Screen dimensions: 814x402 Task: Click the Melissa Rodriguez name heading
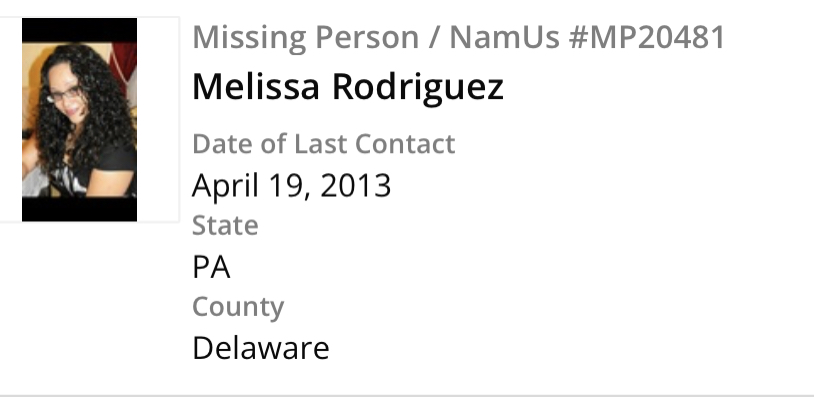(x=348, y=88)
